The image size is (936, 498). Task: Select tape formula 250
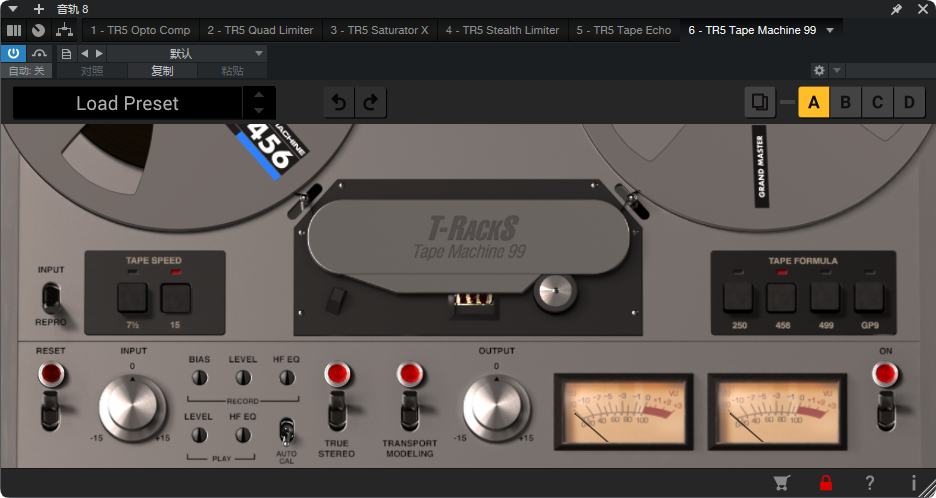(x=738, y=297)
